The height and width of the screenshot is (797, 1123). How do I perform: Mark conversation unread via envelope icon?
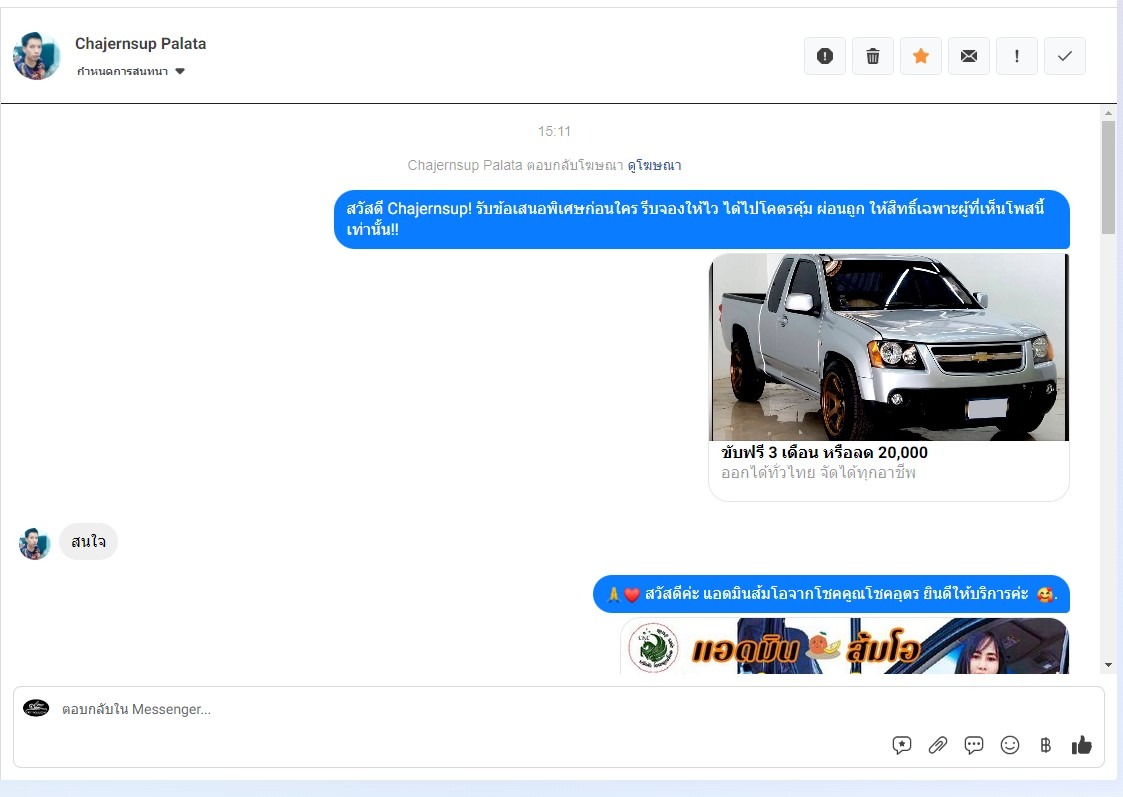[969, 56]
